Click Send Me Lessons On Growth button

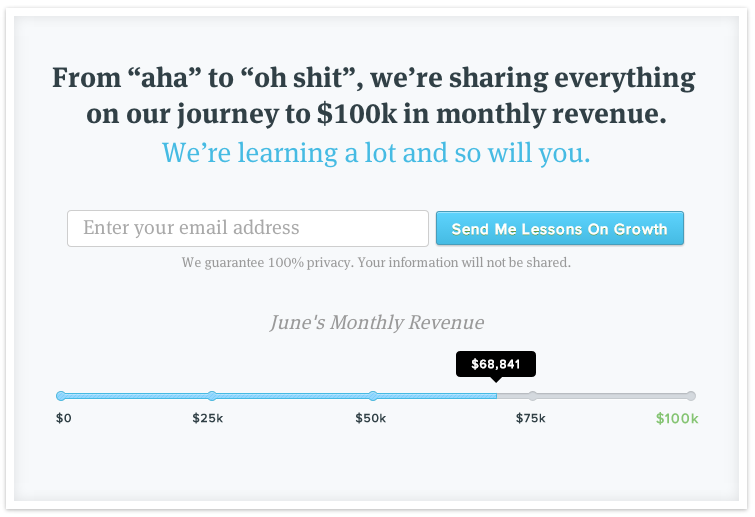560,228
